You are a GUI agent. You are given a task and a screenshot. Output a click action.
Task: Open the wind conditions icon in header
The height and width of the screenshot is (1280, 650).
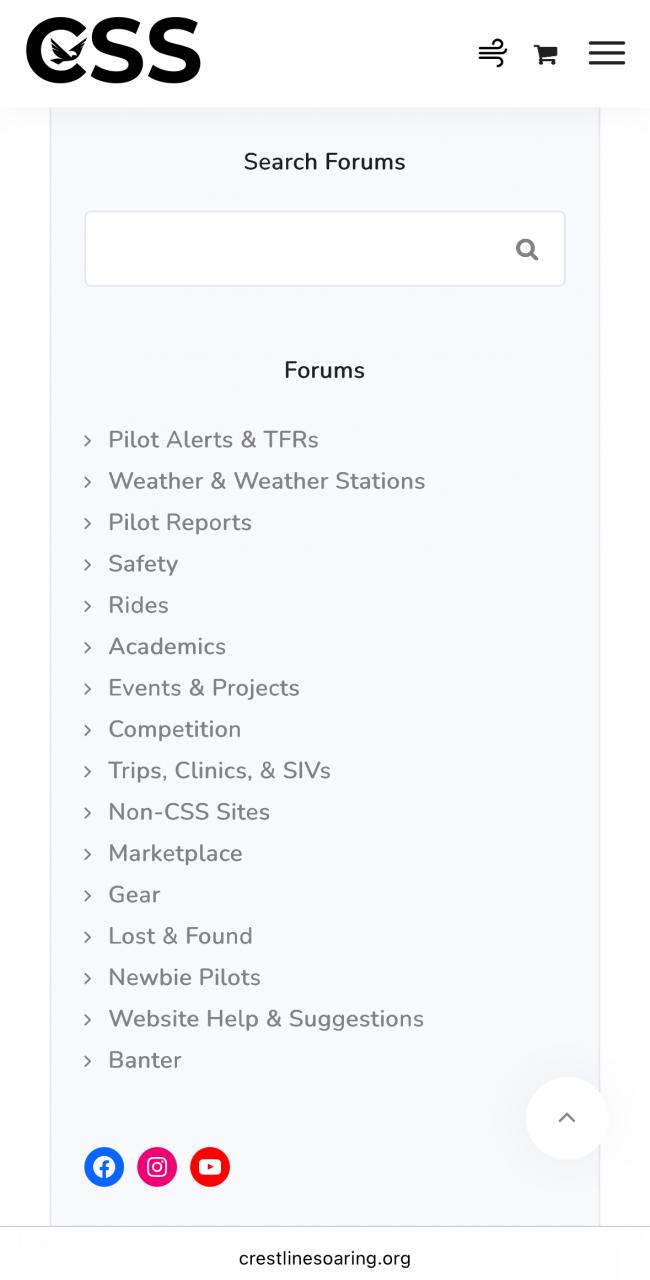coord(492,53)
